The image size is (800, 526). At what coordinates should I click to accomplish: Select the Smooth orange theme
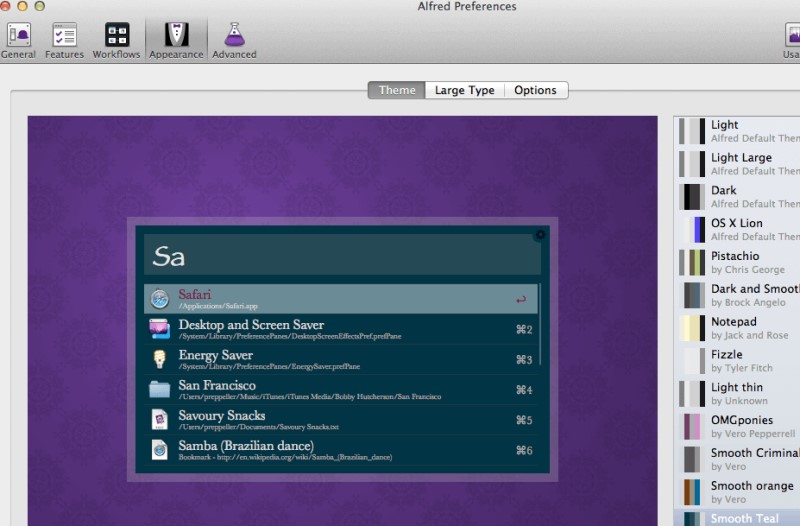pos(737,492)
